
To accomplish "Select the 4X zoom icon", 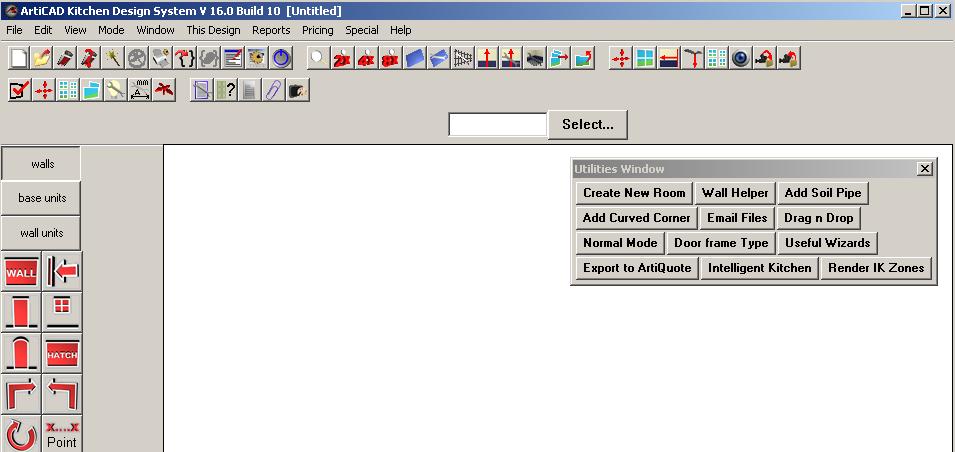I will tap(366, 58).
